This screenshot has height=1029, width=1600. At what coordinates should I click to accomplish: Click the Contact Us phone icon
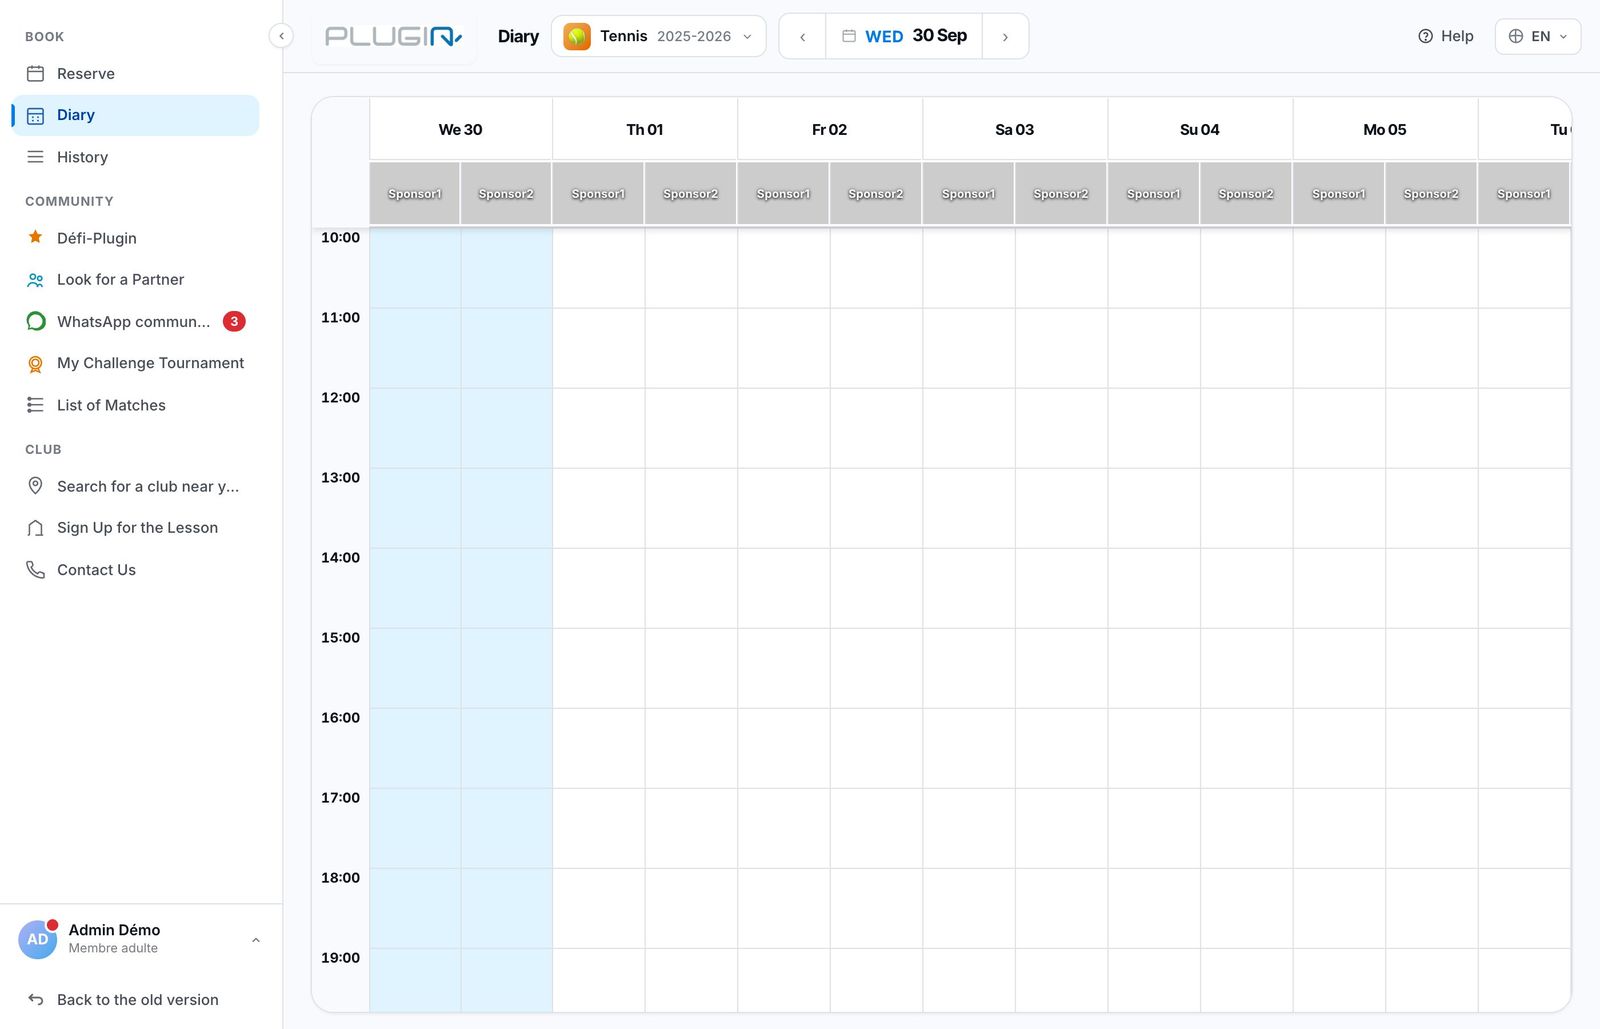35,570
